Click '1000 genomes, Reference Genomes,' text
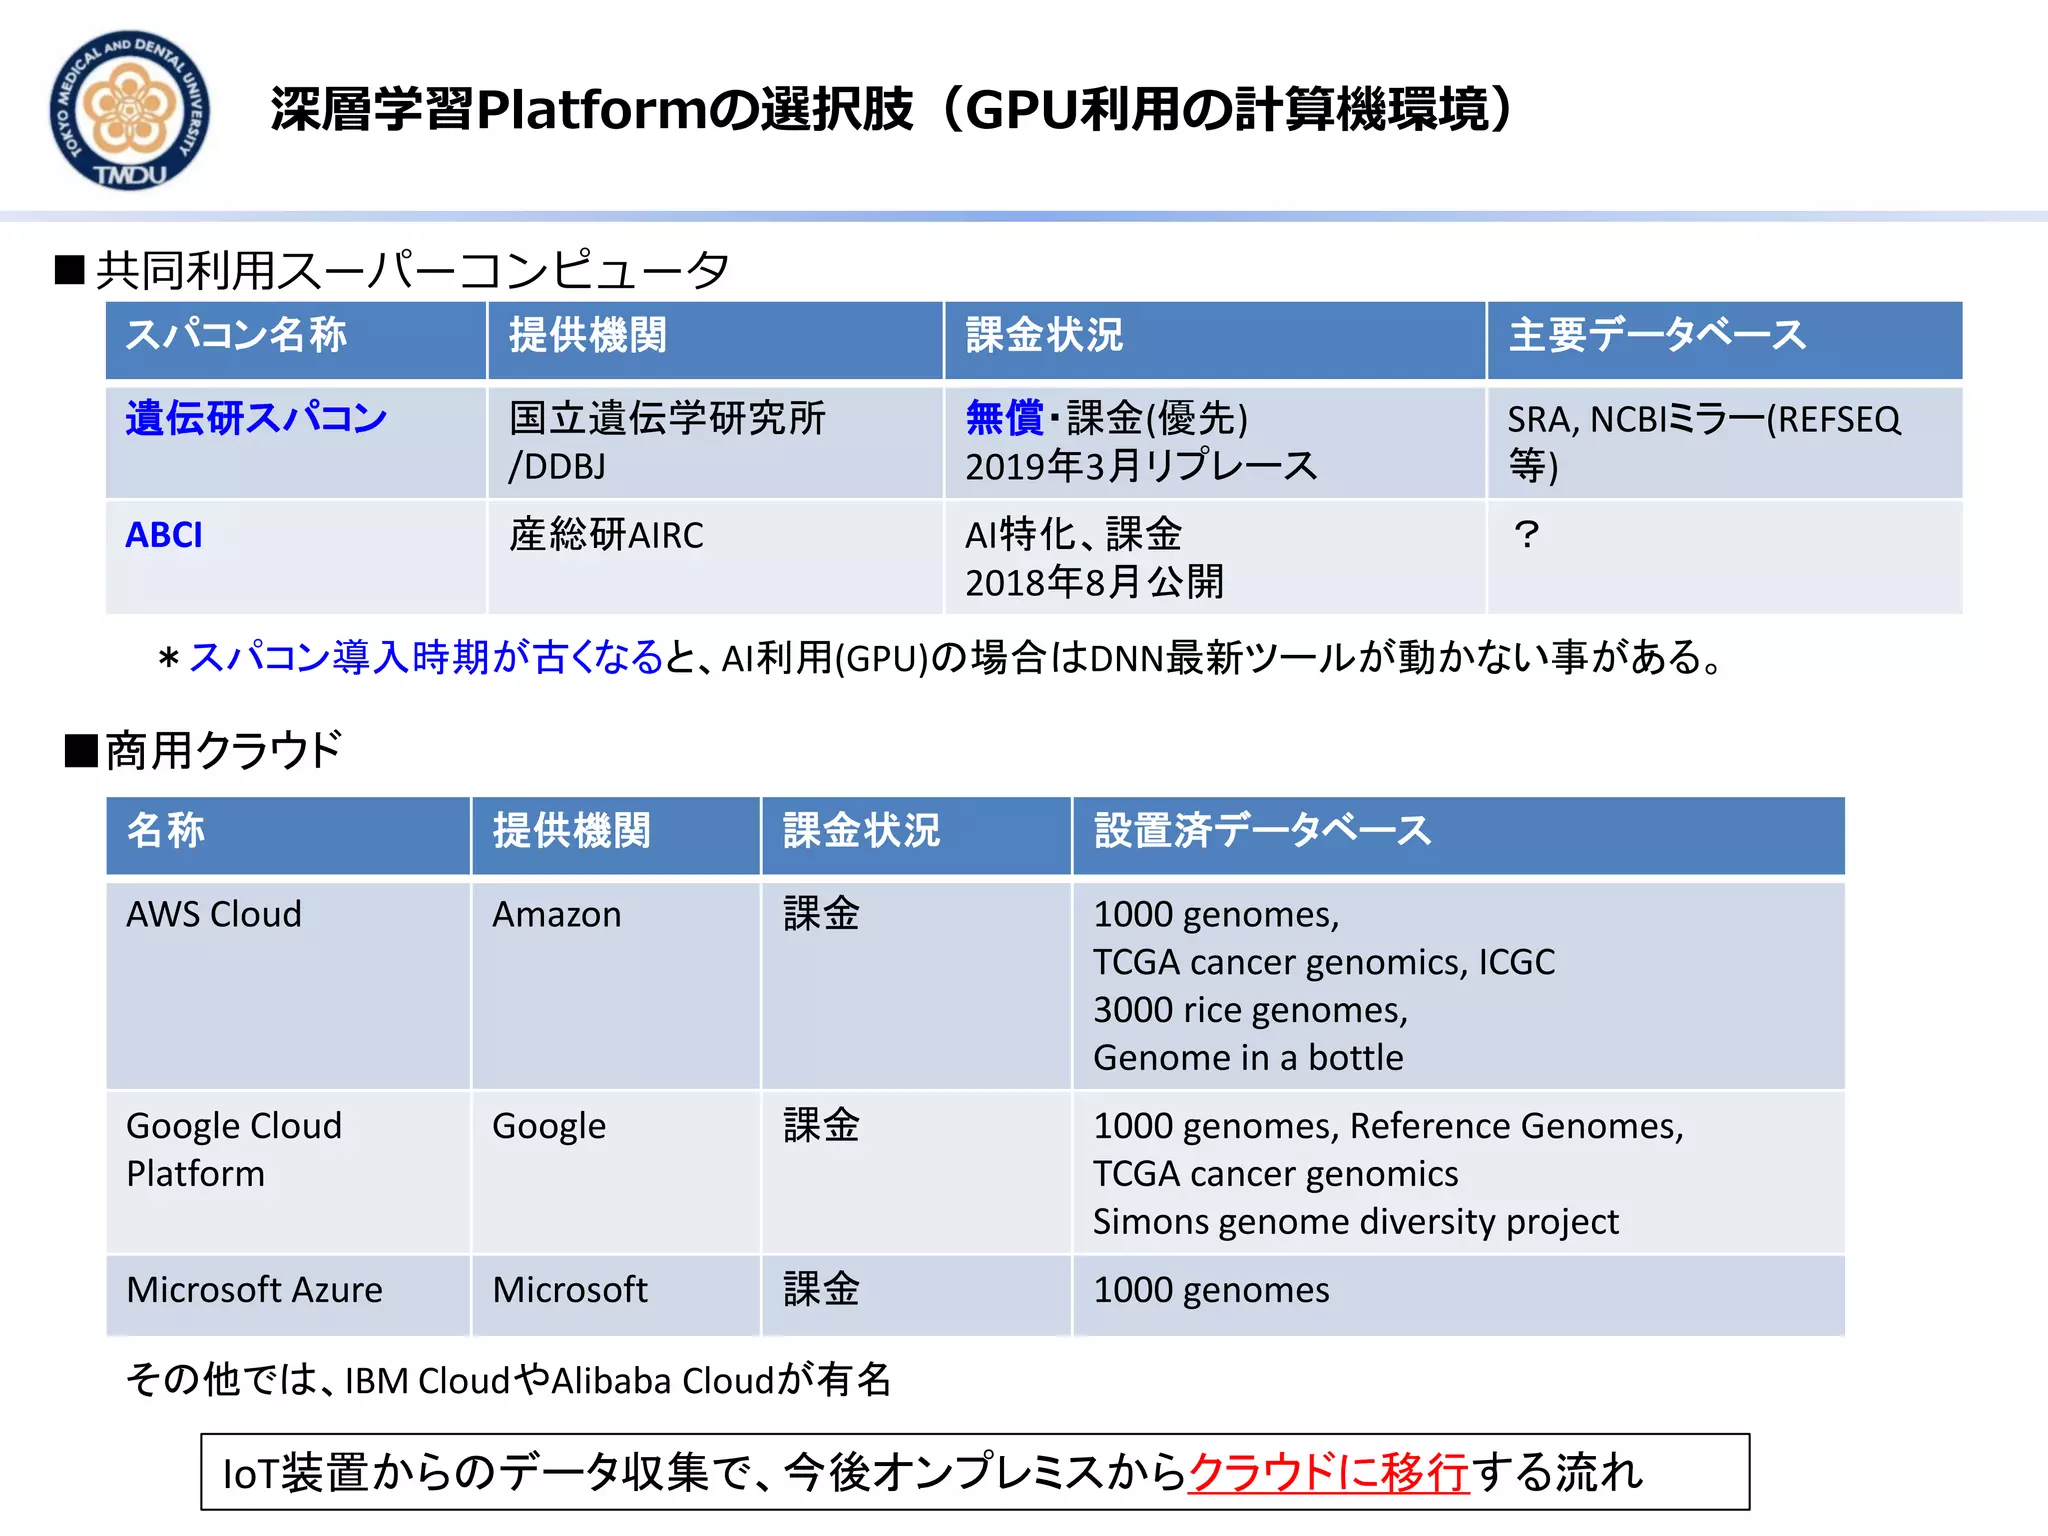The height and width of the screenshot is (1536, 2048). pyautogui.click(x=1388, y=1126)
